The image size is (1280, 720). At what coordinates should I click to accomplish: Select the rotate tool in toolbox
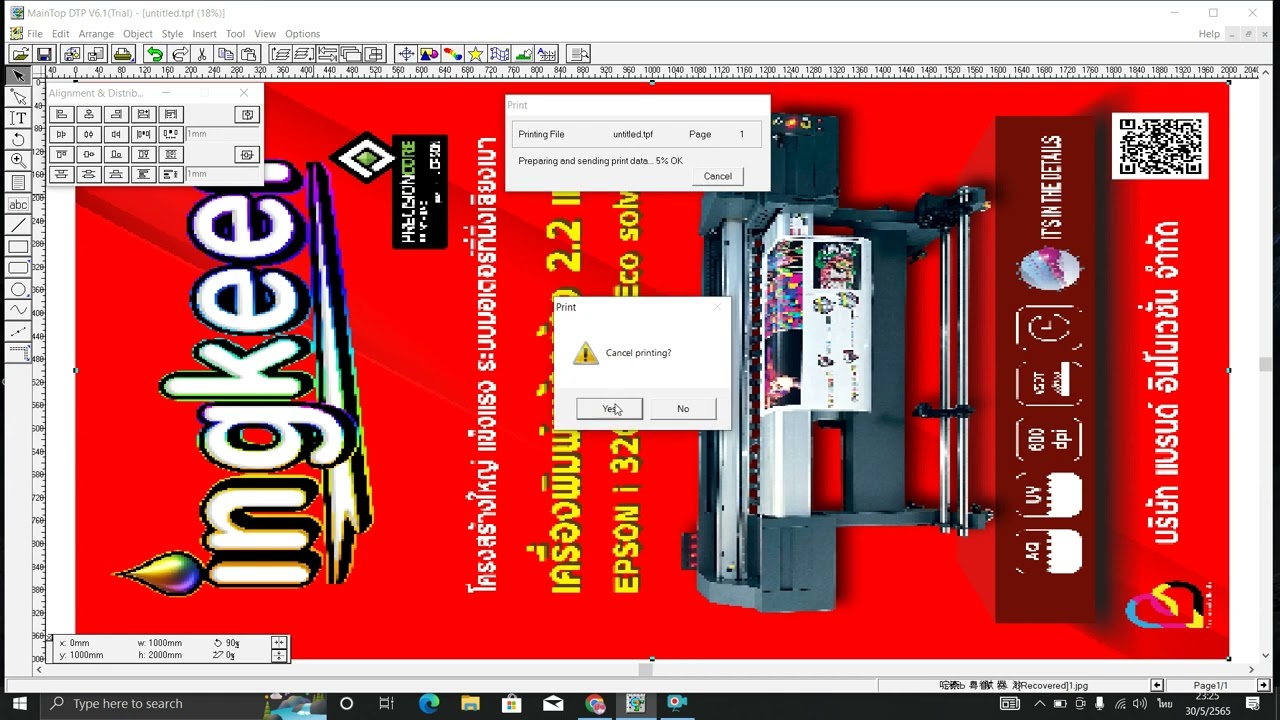18,139
